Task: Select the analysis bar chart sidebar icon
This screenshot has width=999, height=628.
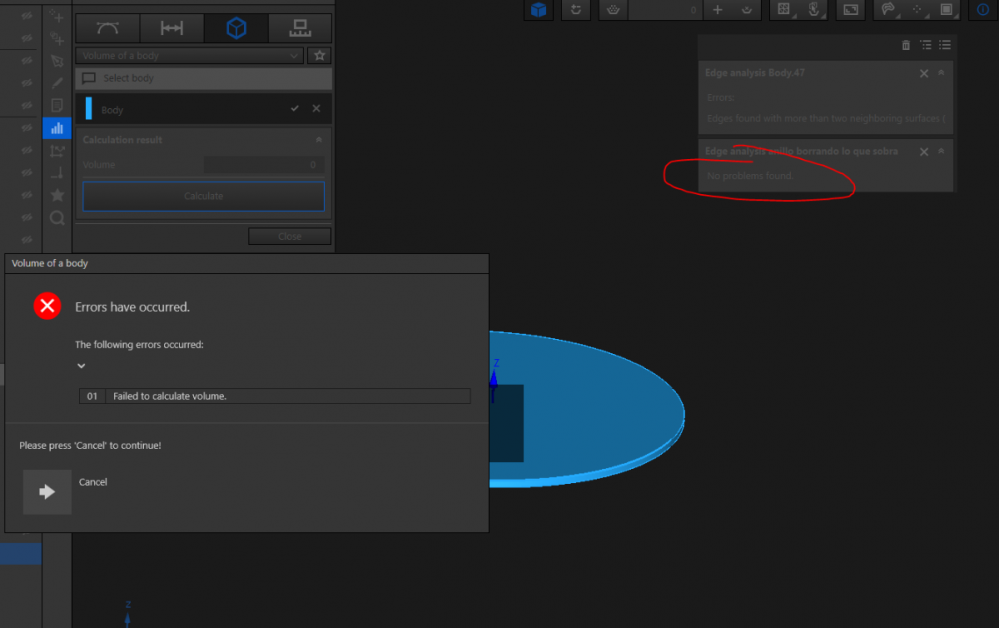Action: pyautogui.click(x=57, y=128)
